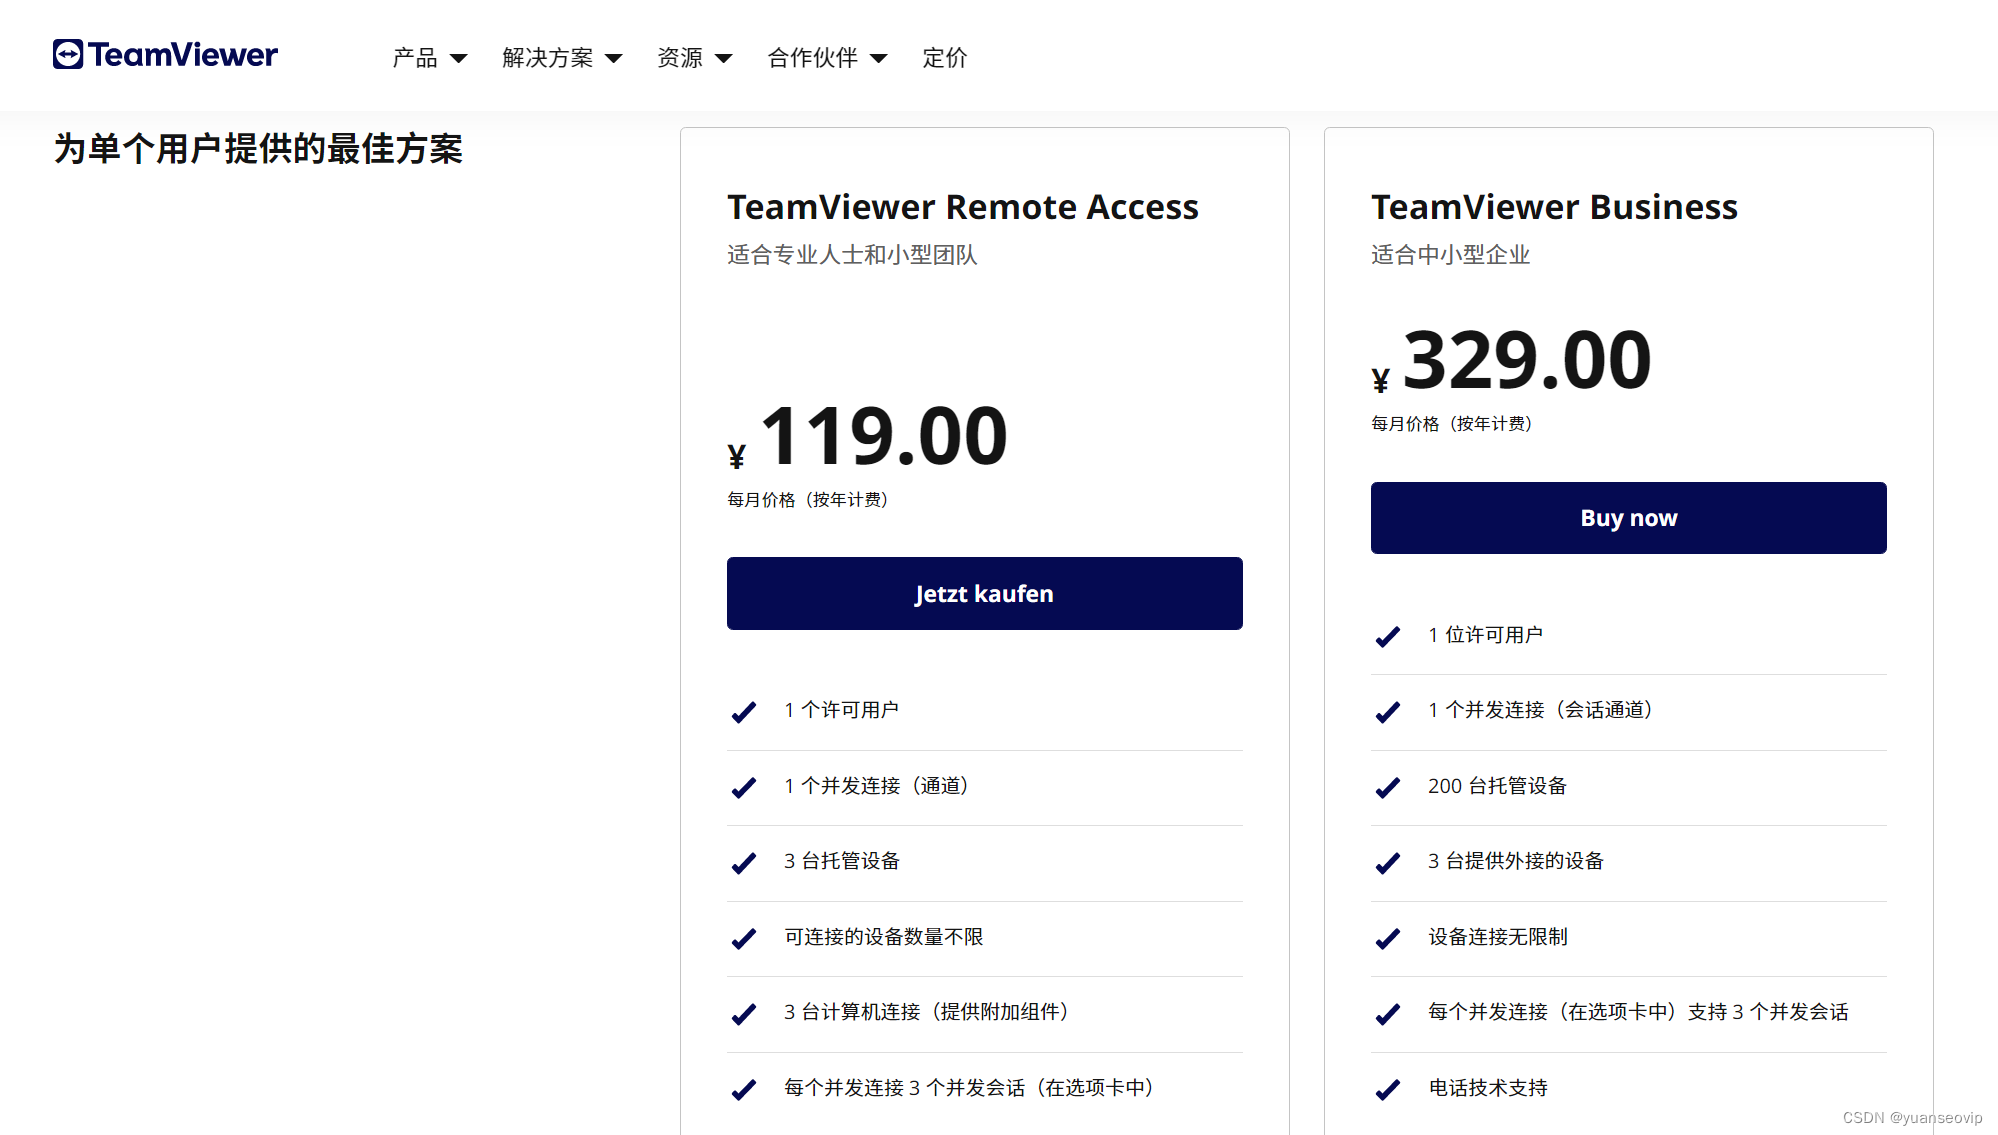Click the TeamViewer Business plan title
1998x1135 pixels.
point(1554,207)
